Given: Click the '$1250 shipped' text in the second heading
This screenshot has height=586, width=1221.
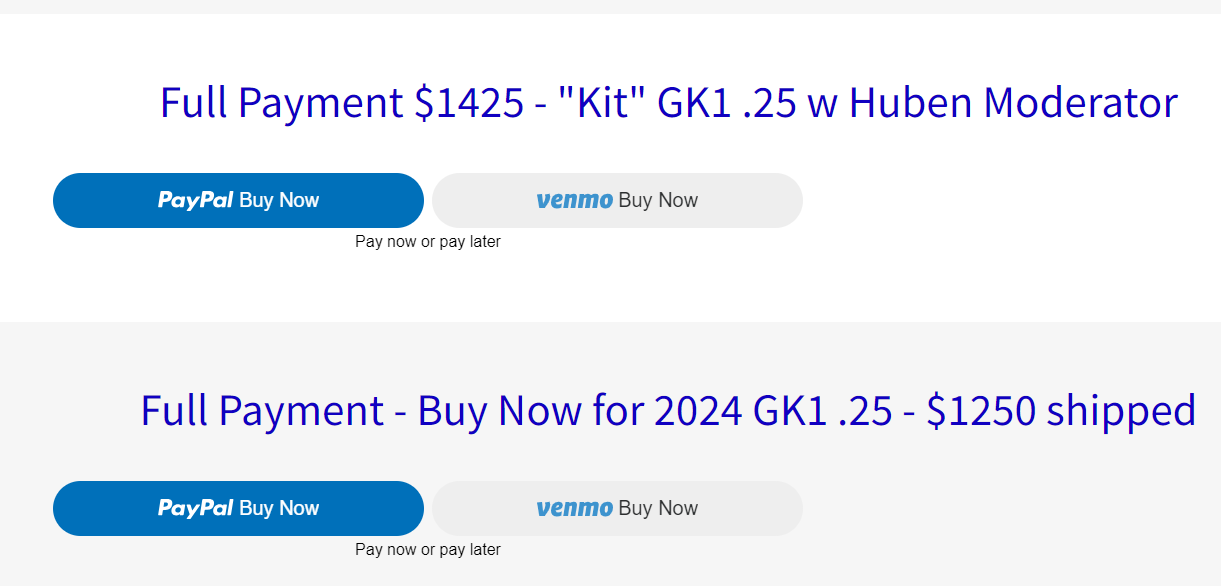Looking at the screenshot, I should point(1061,410).
